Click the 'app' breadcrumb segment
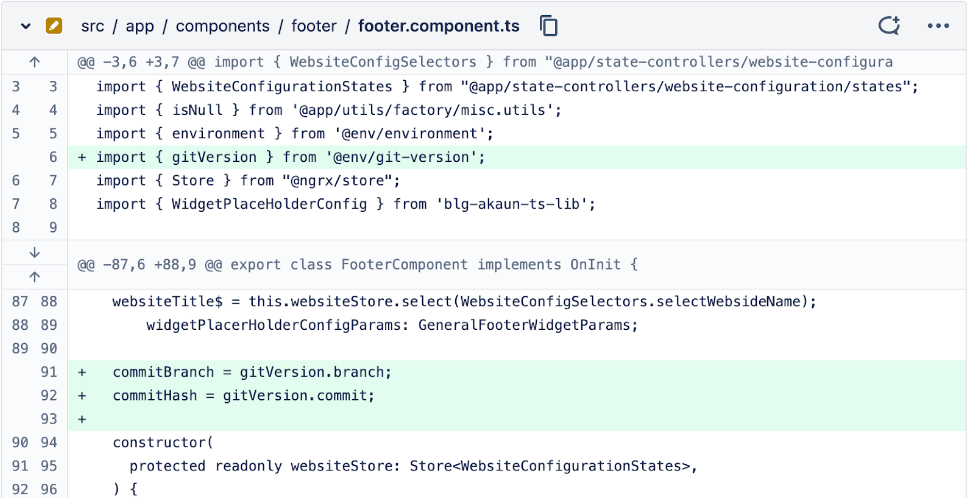The image size is (967, 500). tap(140, 26)
